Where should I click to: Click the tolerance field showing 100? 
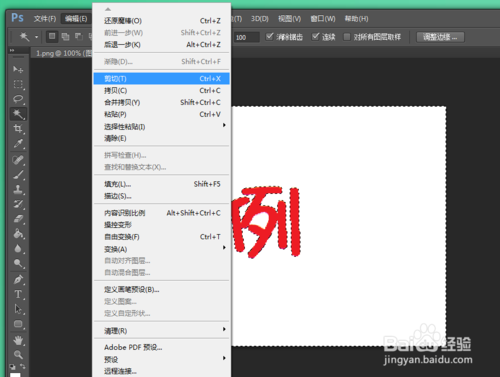(246, 37)
